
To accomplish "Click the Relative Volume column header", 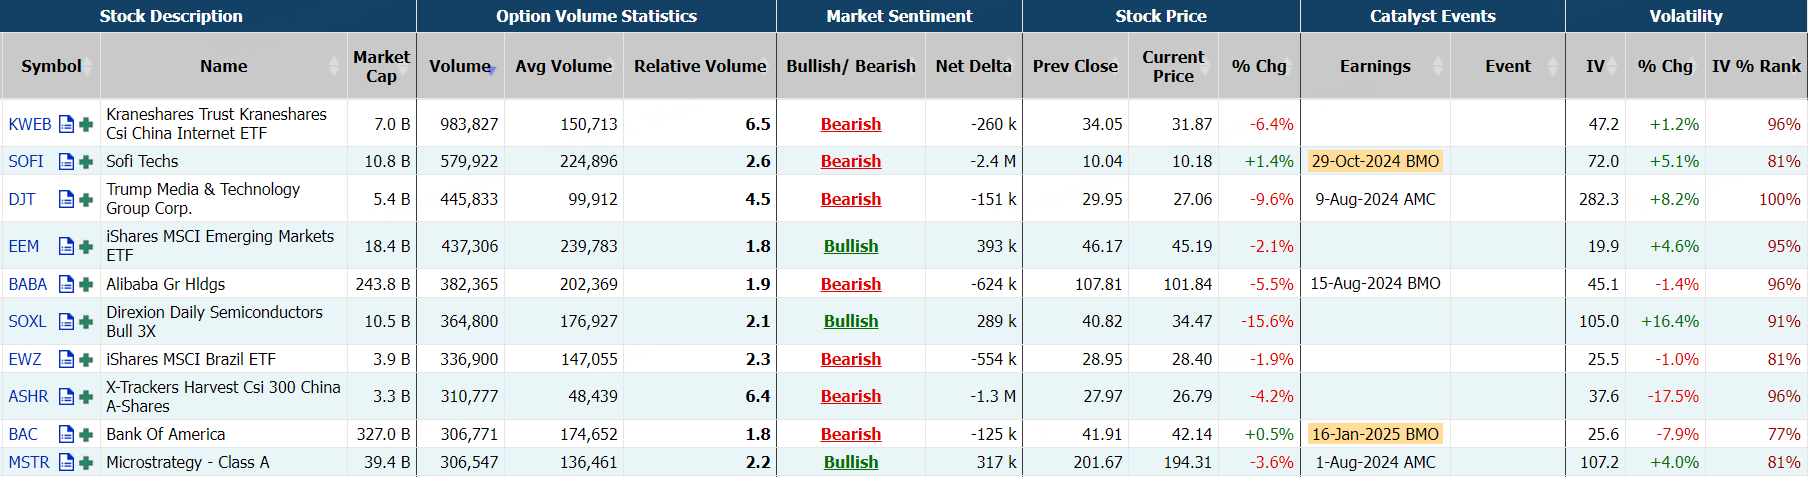I will 700,66.
